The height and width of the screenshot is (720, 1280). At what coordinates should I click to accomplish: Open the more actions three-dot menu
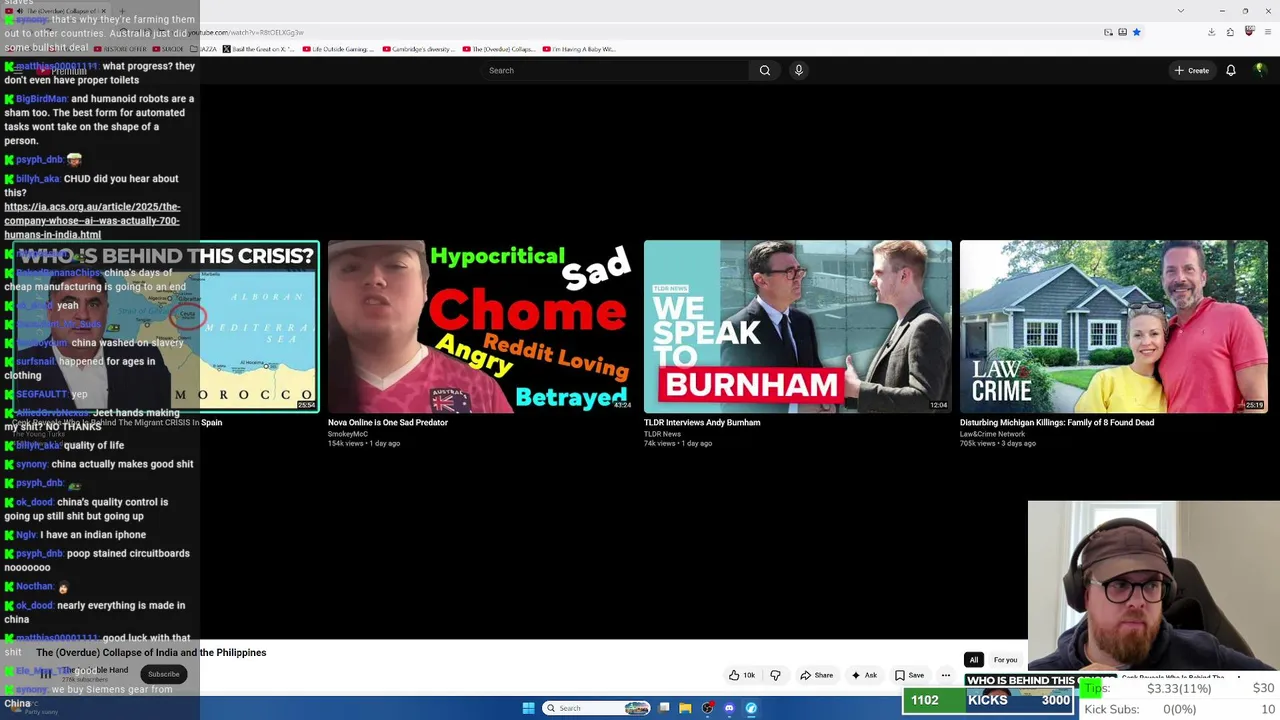(945, 675)
